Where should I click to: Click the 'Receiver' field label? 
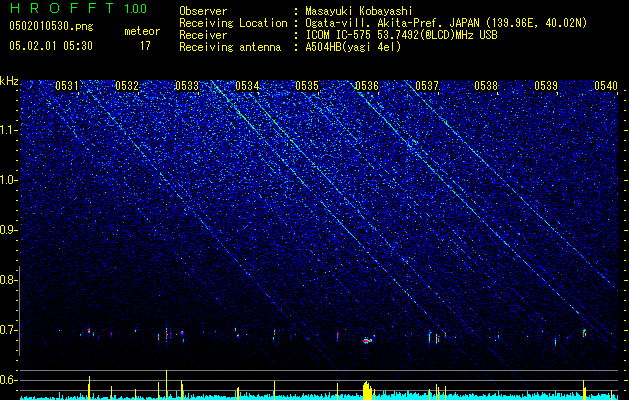coord(203,35)
